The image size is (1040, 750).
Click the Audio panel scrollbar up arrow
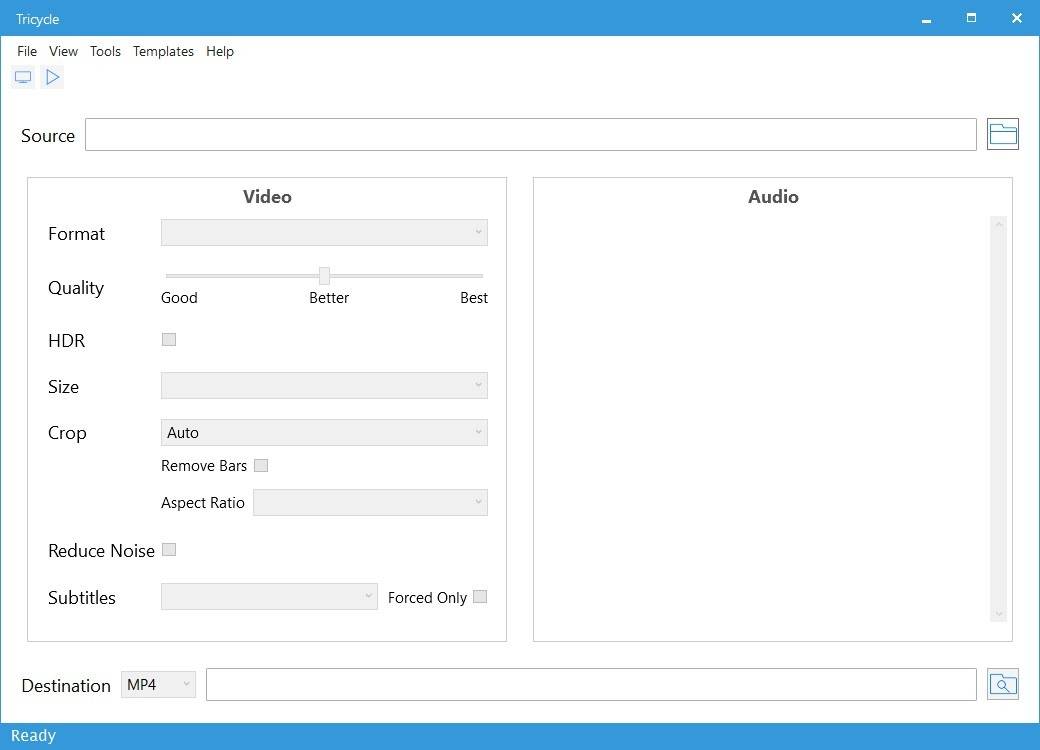pos(999,224)
